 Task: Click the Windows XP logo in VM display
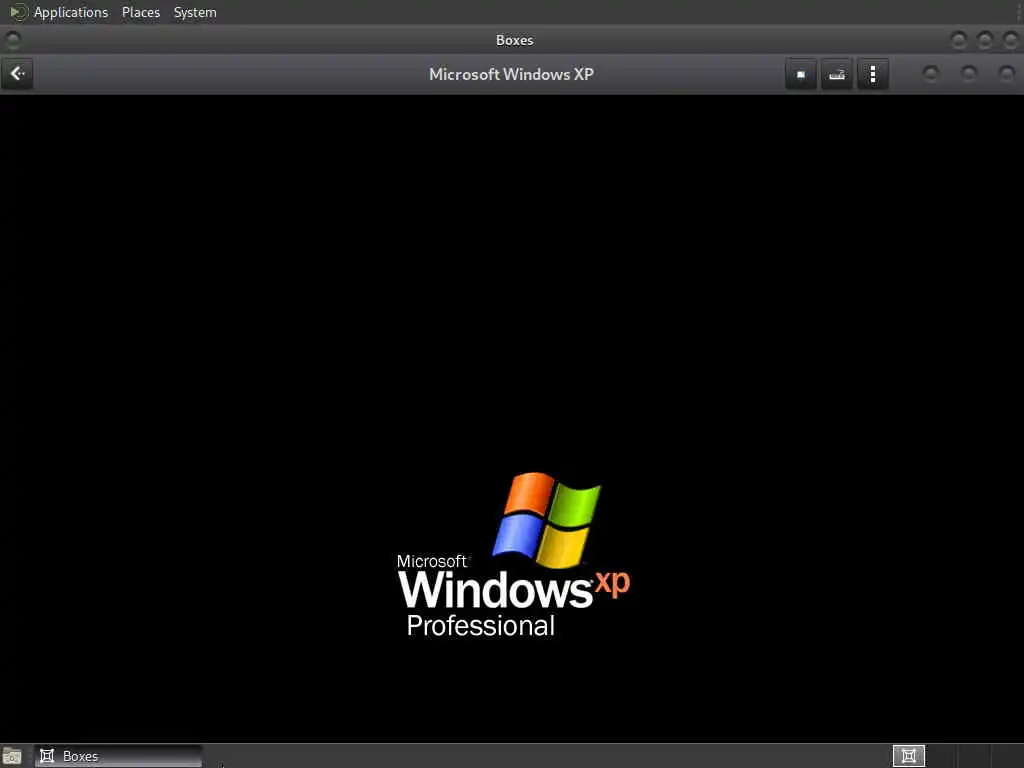[513, 554]
